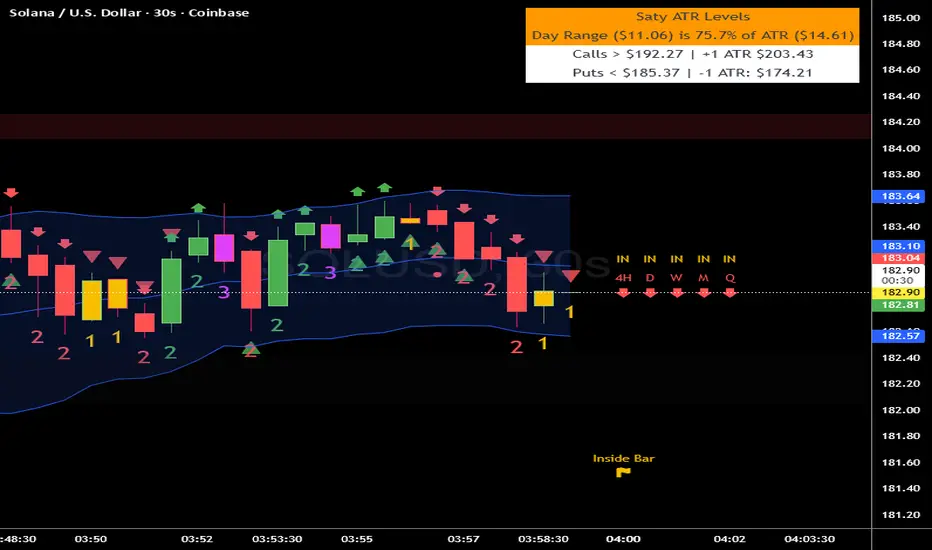The height and width of the screenshot is (550, 932).
Task: Click the IN label above 4H
Action: 623,259
